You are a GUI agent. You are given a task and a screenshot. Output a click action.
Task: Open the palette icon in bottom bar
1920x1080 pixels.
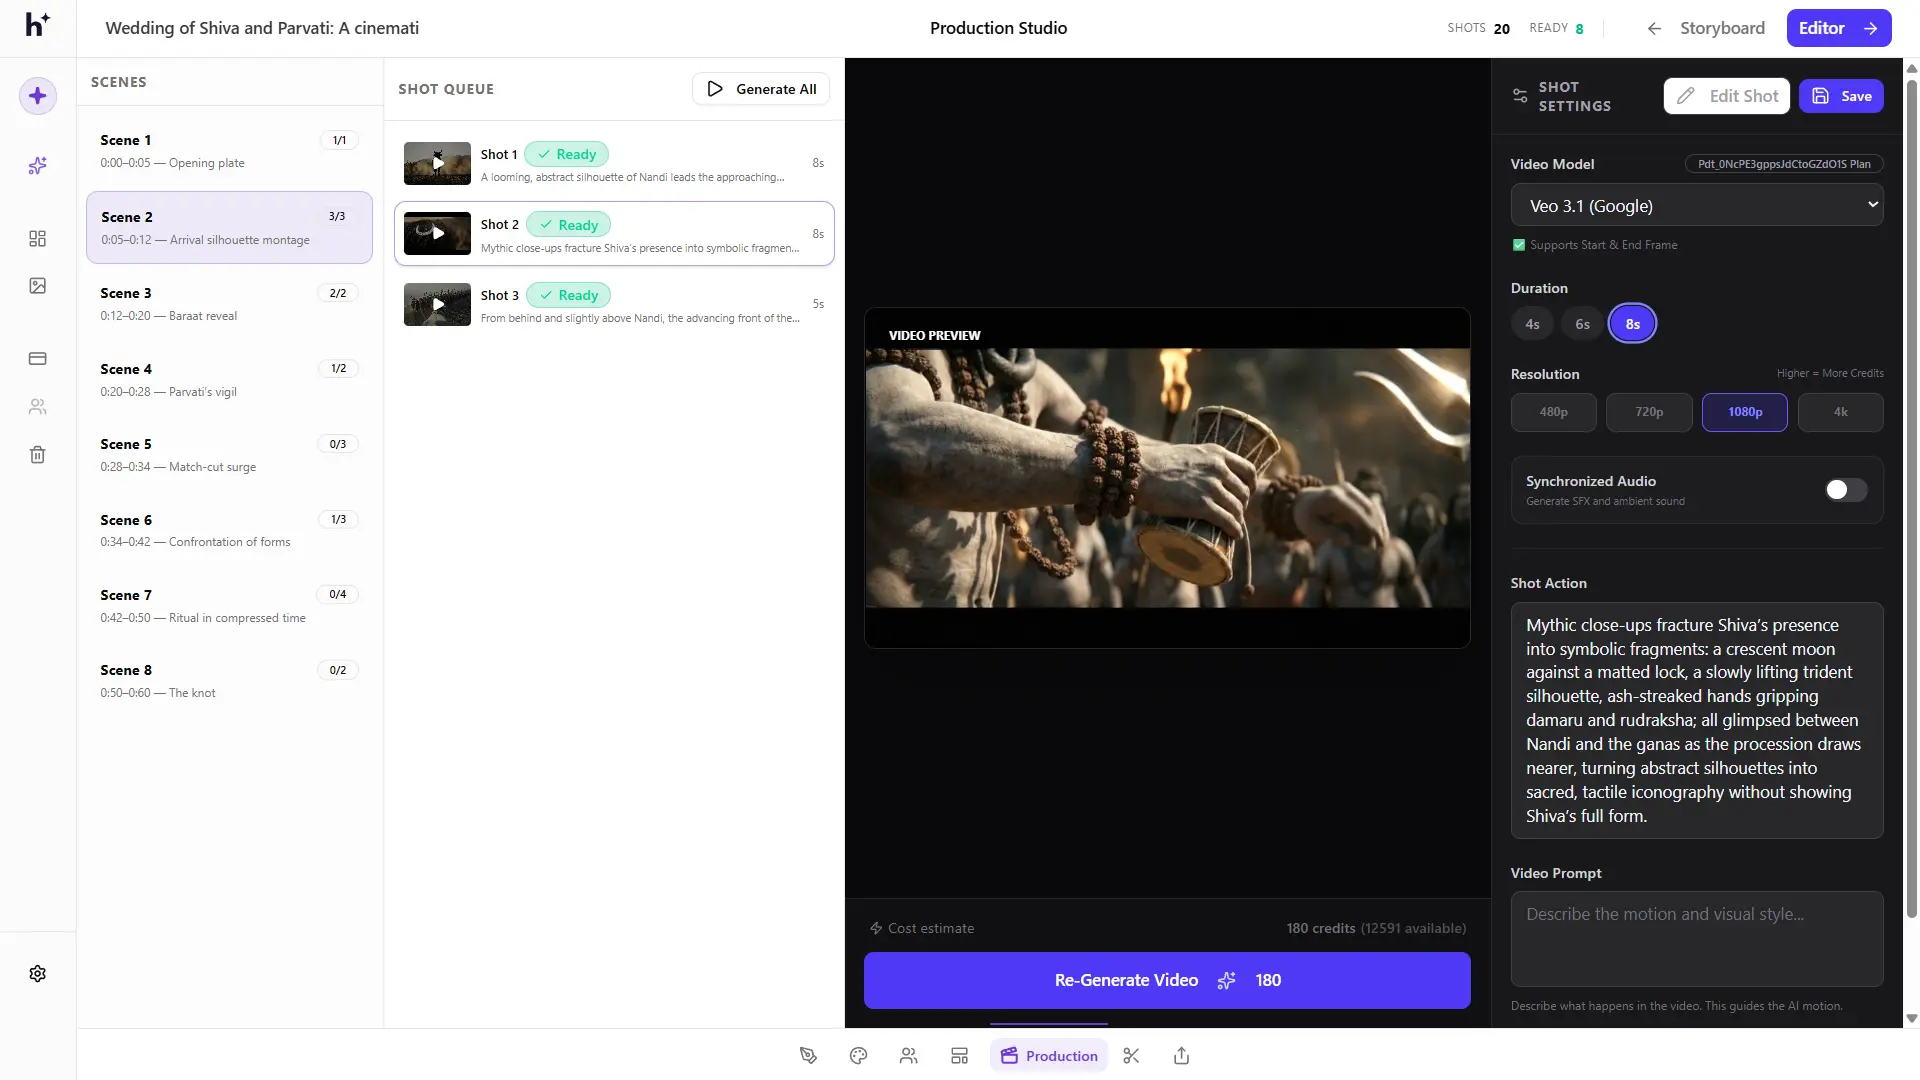point(858,1056)
